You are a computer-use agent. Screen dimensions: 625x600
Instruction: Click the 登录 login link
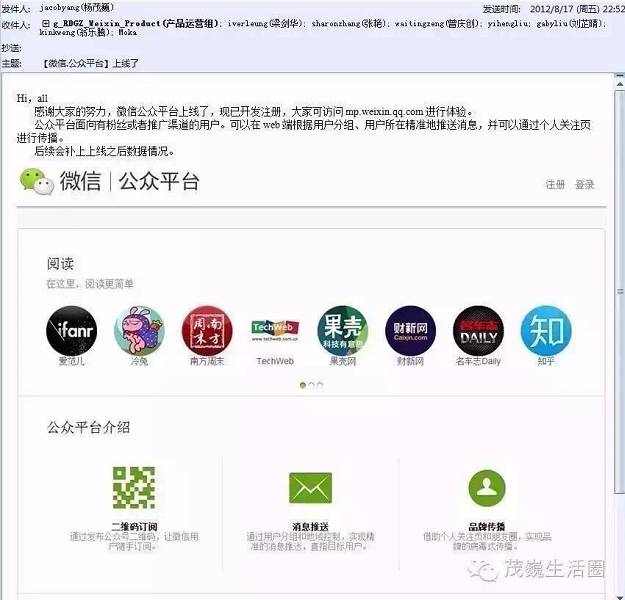click(x=584, y=185)
